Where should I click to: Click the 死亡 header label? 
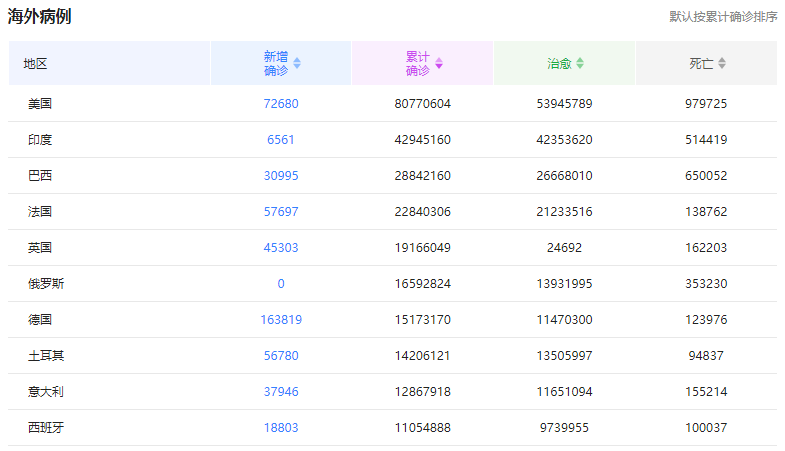coord(701,64)
